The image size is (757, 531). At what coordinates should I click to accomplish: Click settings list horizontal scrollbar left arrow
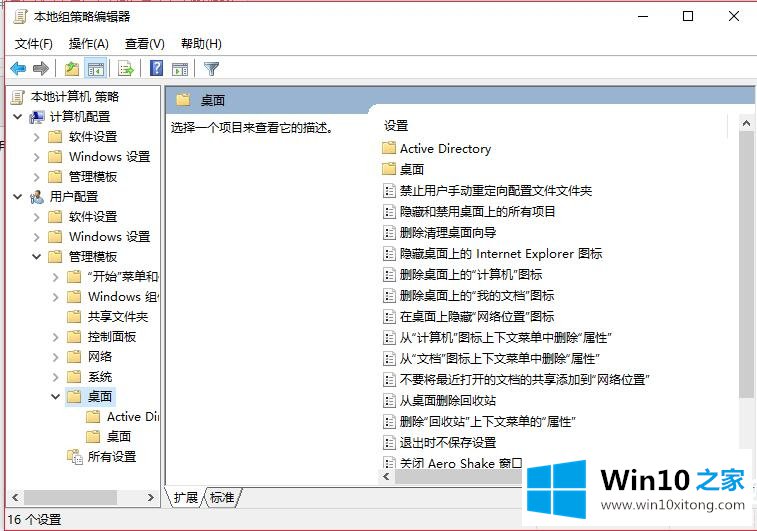(386, 476)
